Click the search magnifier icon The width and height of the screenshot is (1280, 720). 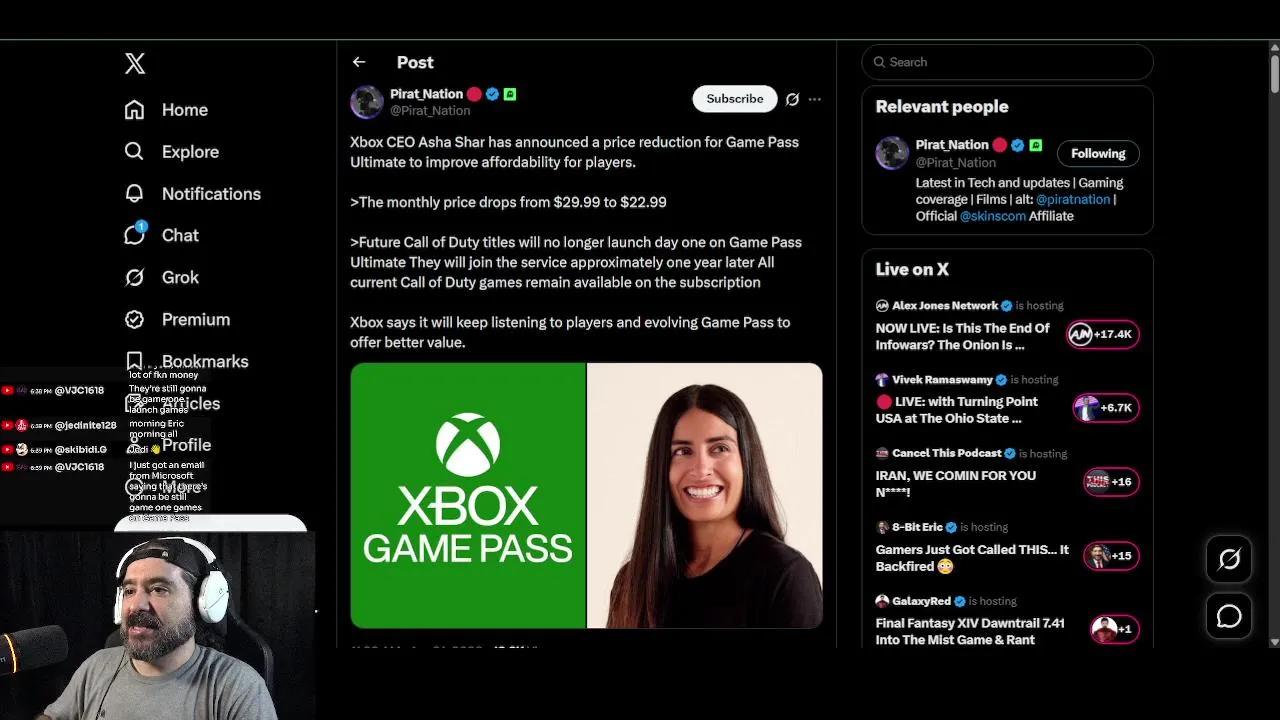[x=880, y=62]
